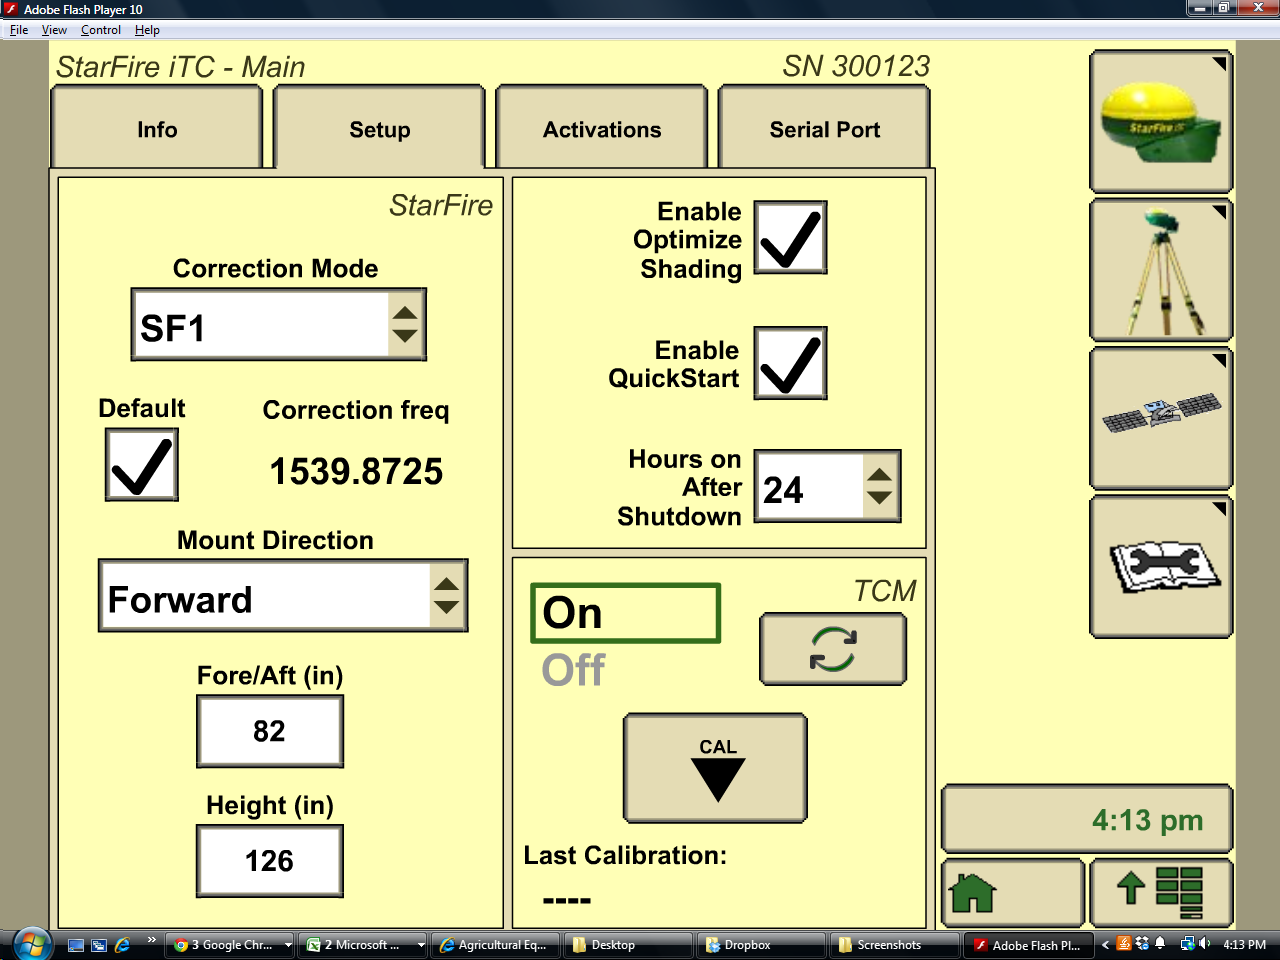This screenshot has height=960, width=1280.
Task: Switch to the Setup tab
Action: [380, 128]
